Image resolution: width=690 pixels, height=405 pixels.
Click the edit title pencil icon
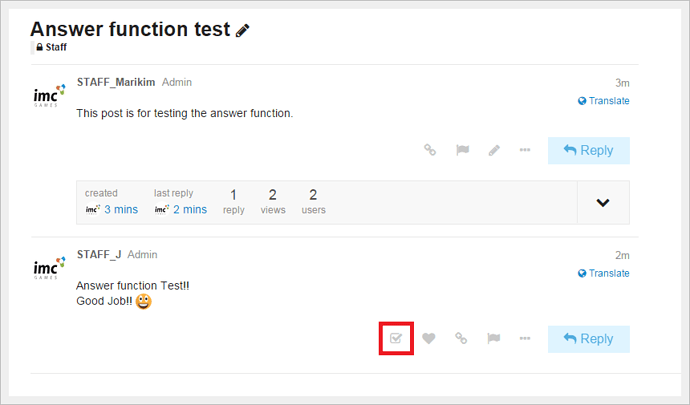(243, 31)
